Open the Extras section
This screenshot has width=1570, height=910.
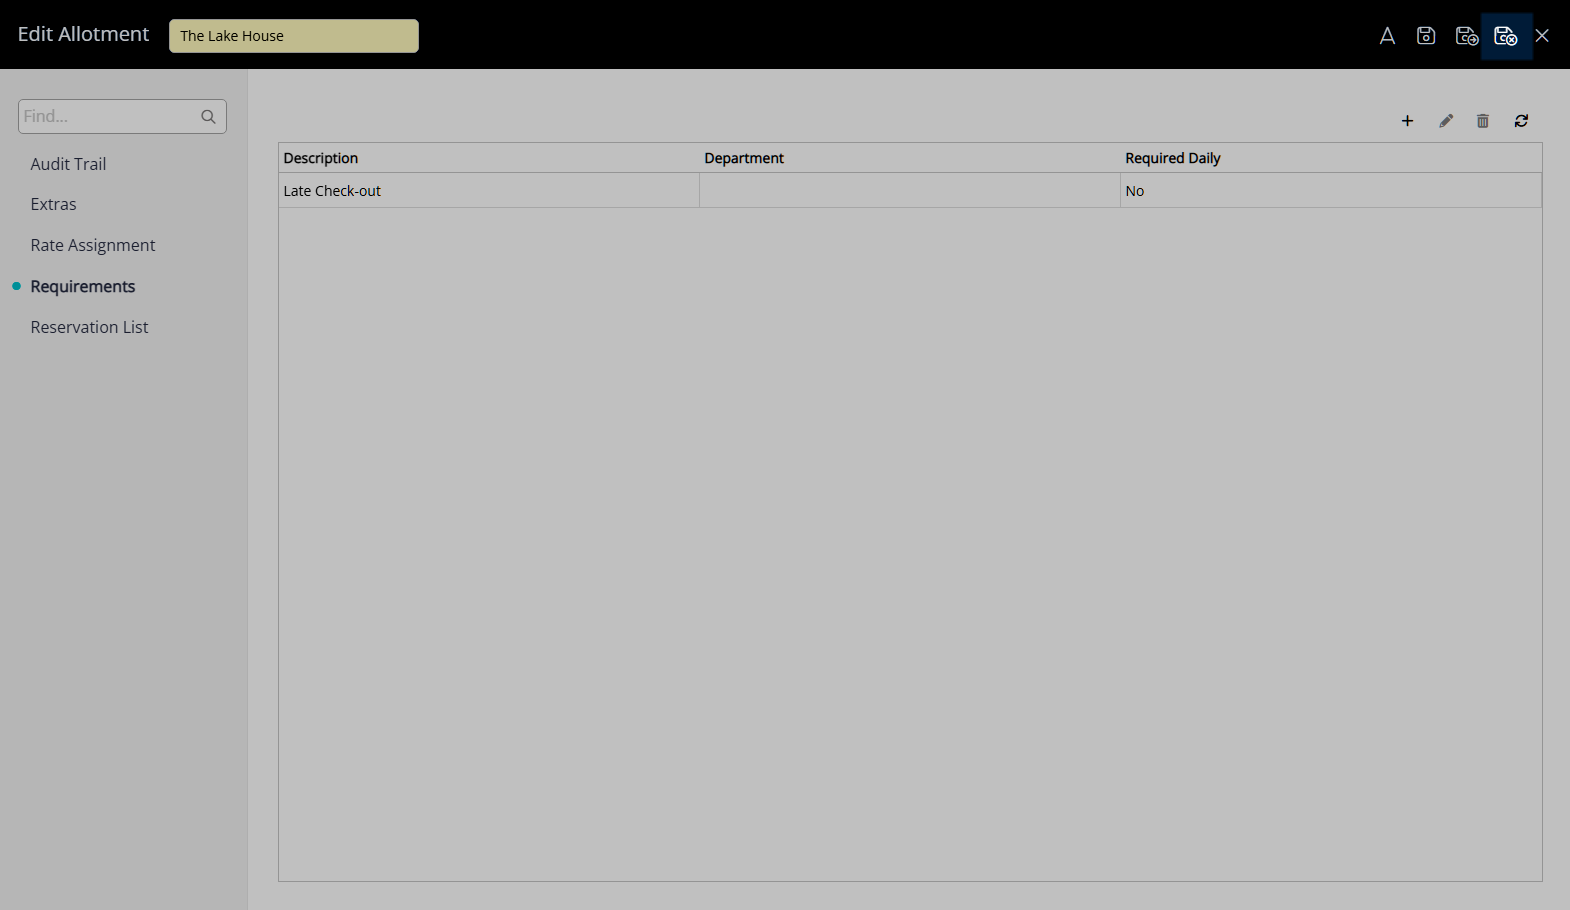[53, 204]
